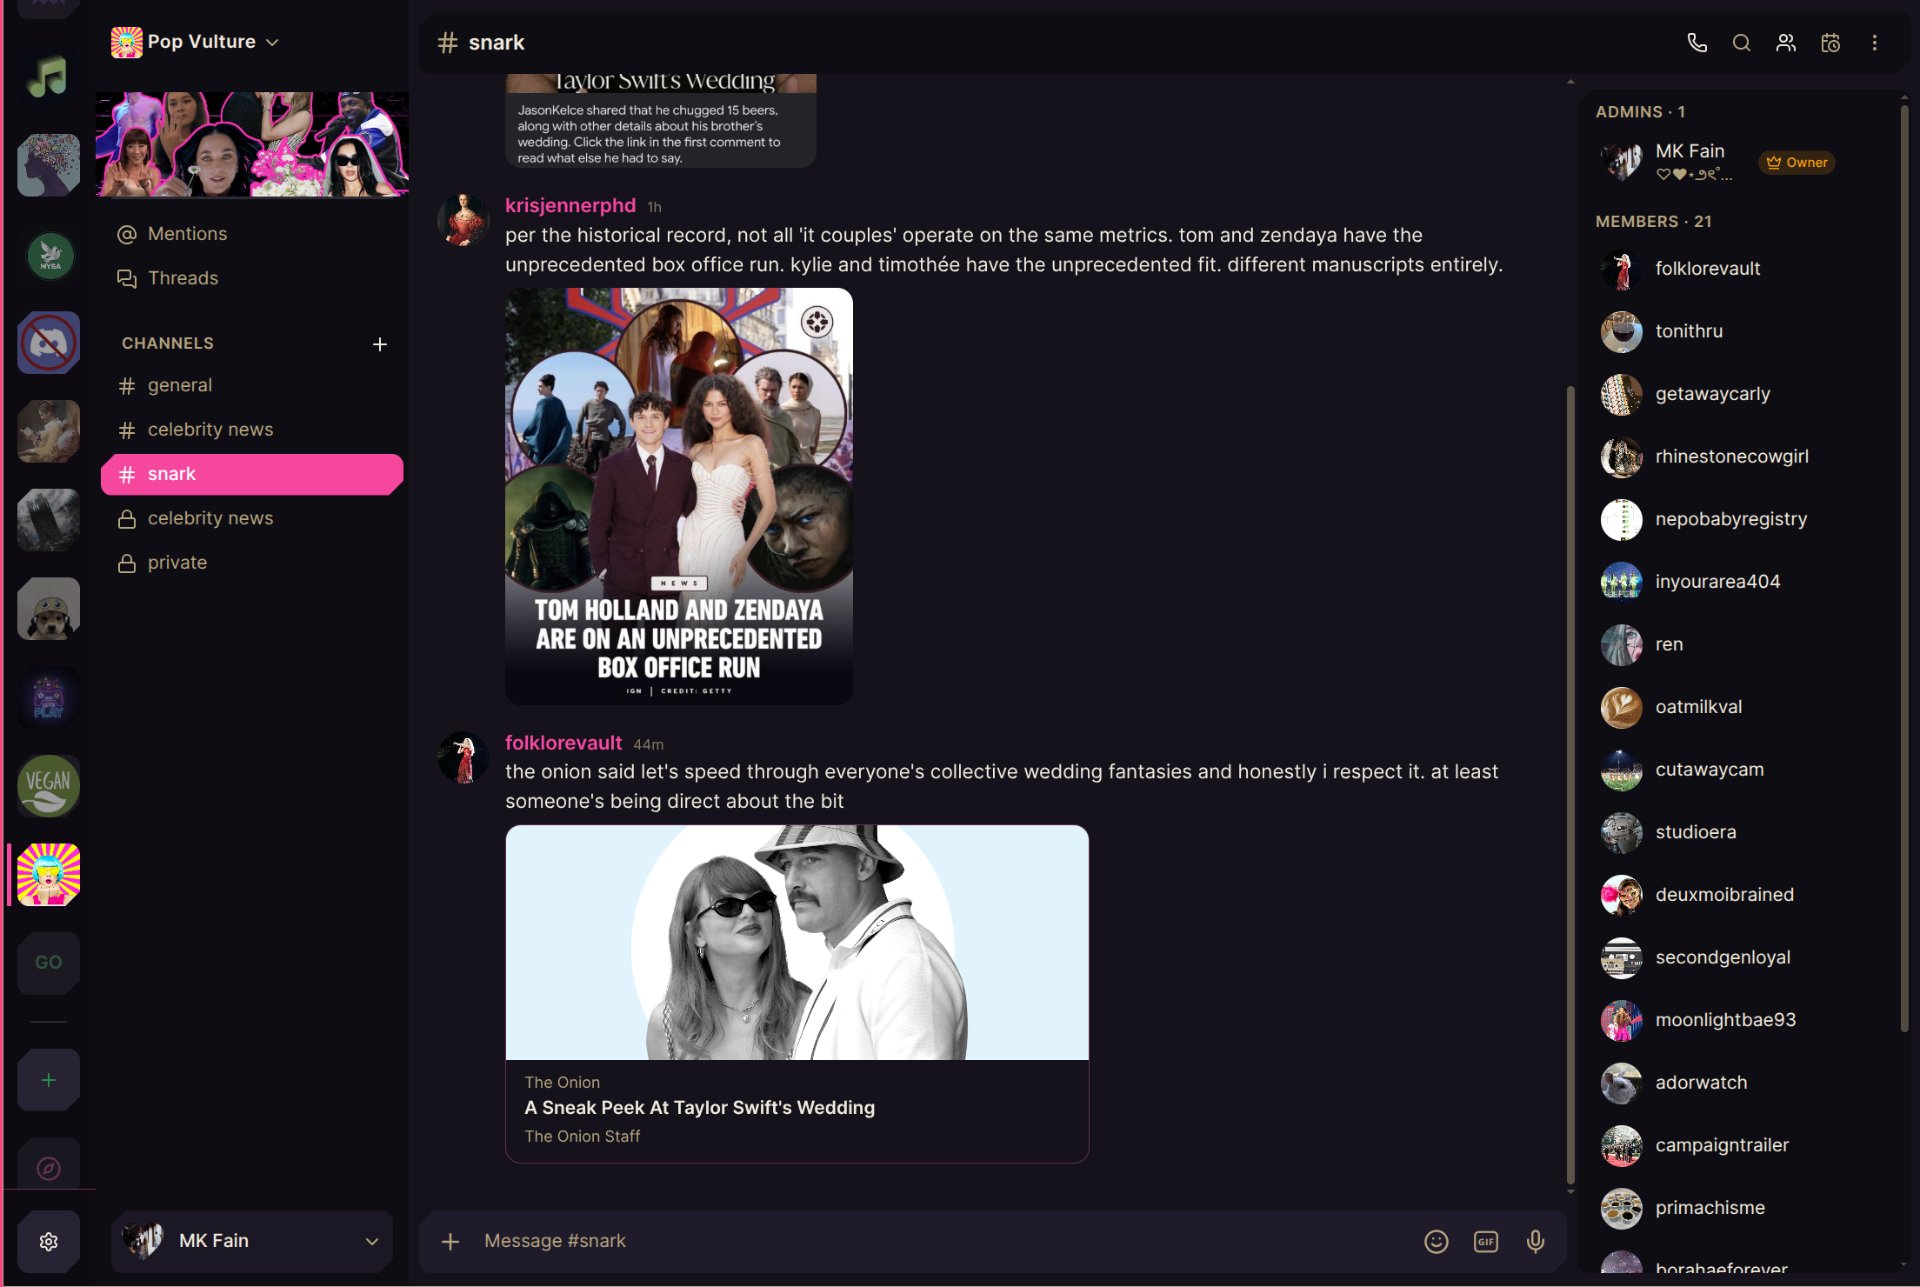
Task: Open the Threads page
Action: [252, 278]
